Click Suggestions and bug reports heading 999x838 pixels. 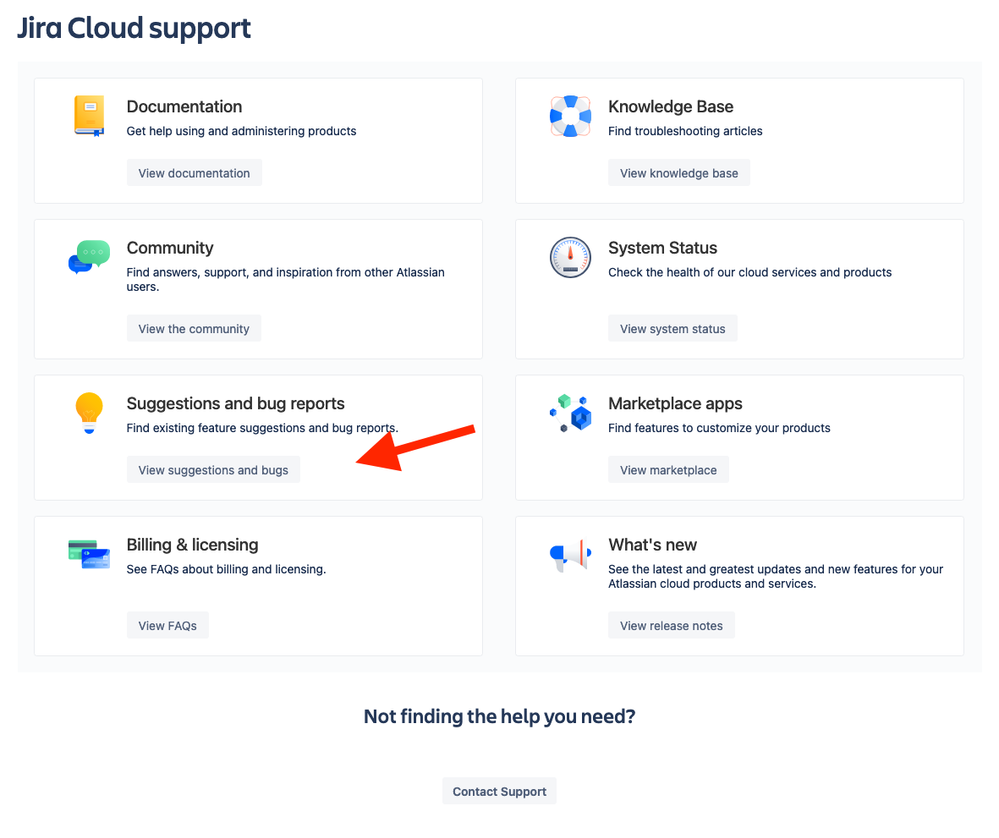click(236, 403)
